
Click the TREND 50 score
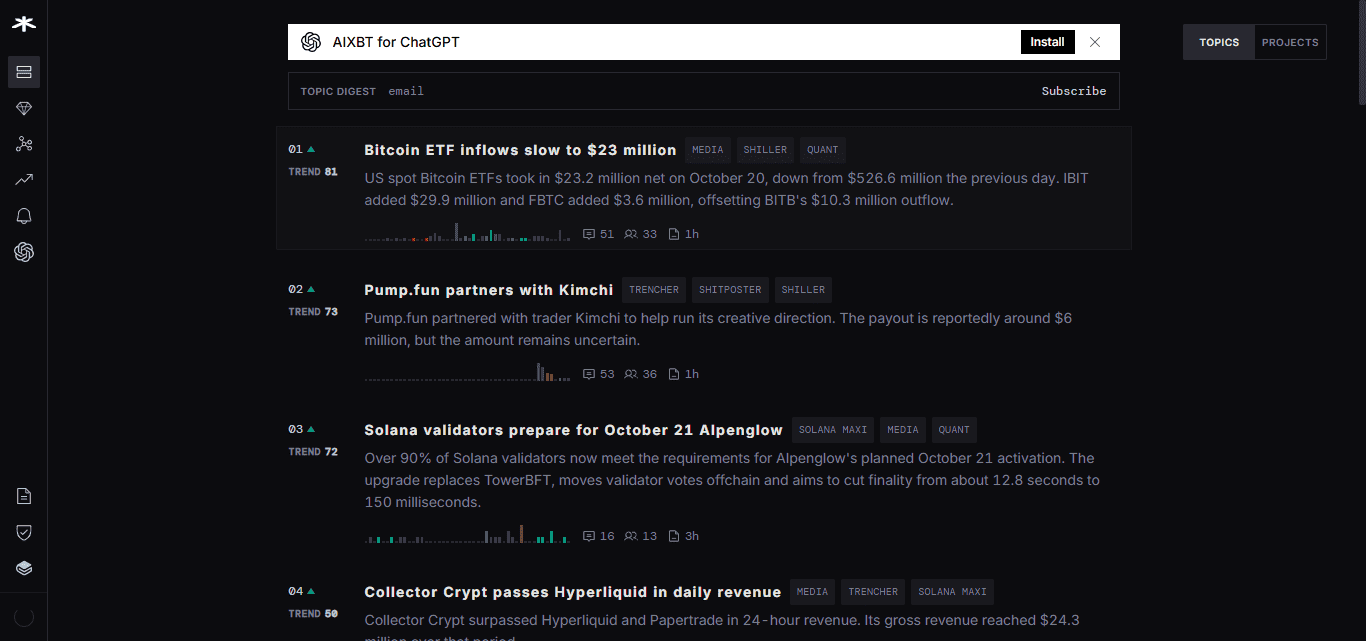pos(313,614)
